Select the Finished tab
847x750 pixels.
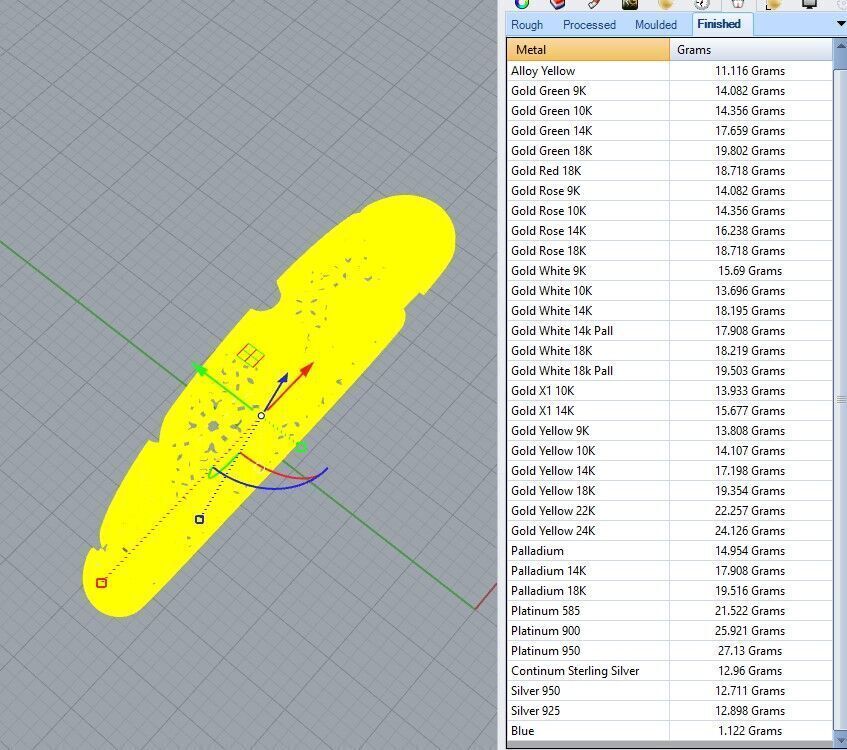tap(719, 24)
